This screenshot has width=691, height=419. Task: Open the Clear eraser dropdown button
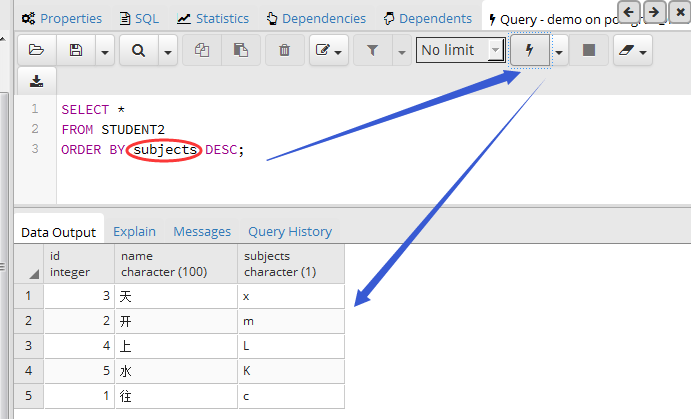coord(633,51)
